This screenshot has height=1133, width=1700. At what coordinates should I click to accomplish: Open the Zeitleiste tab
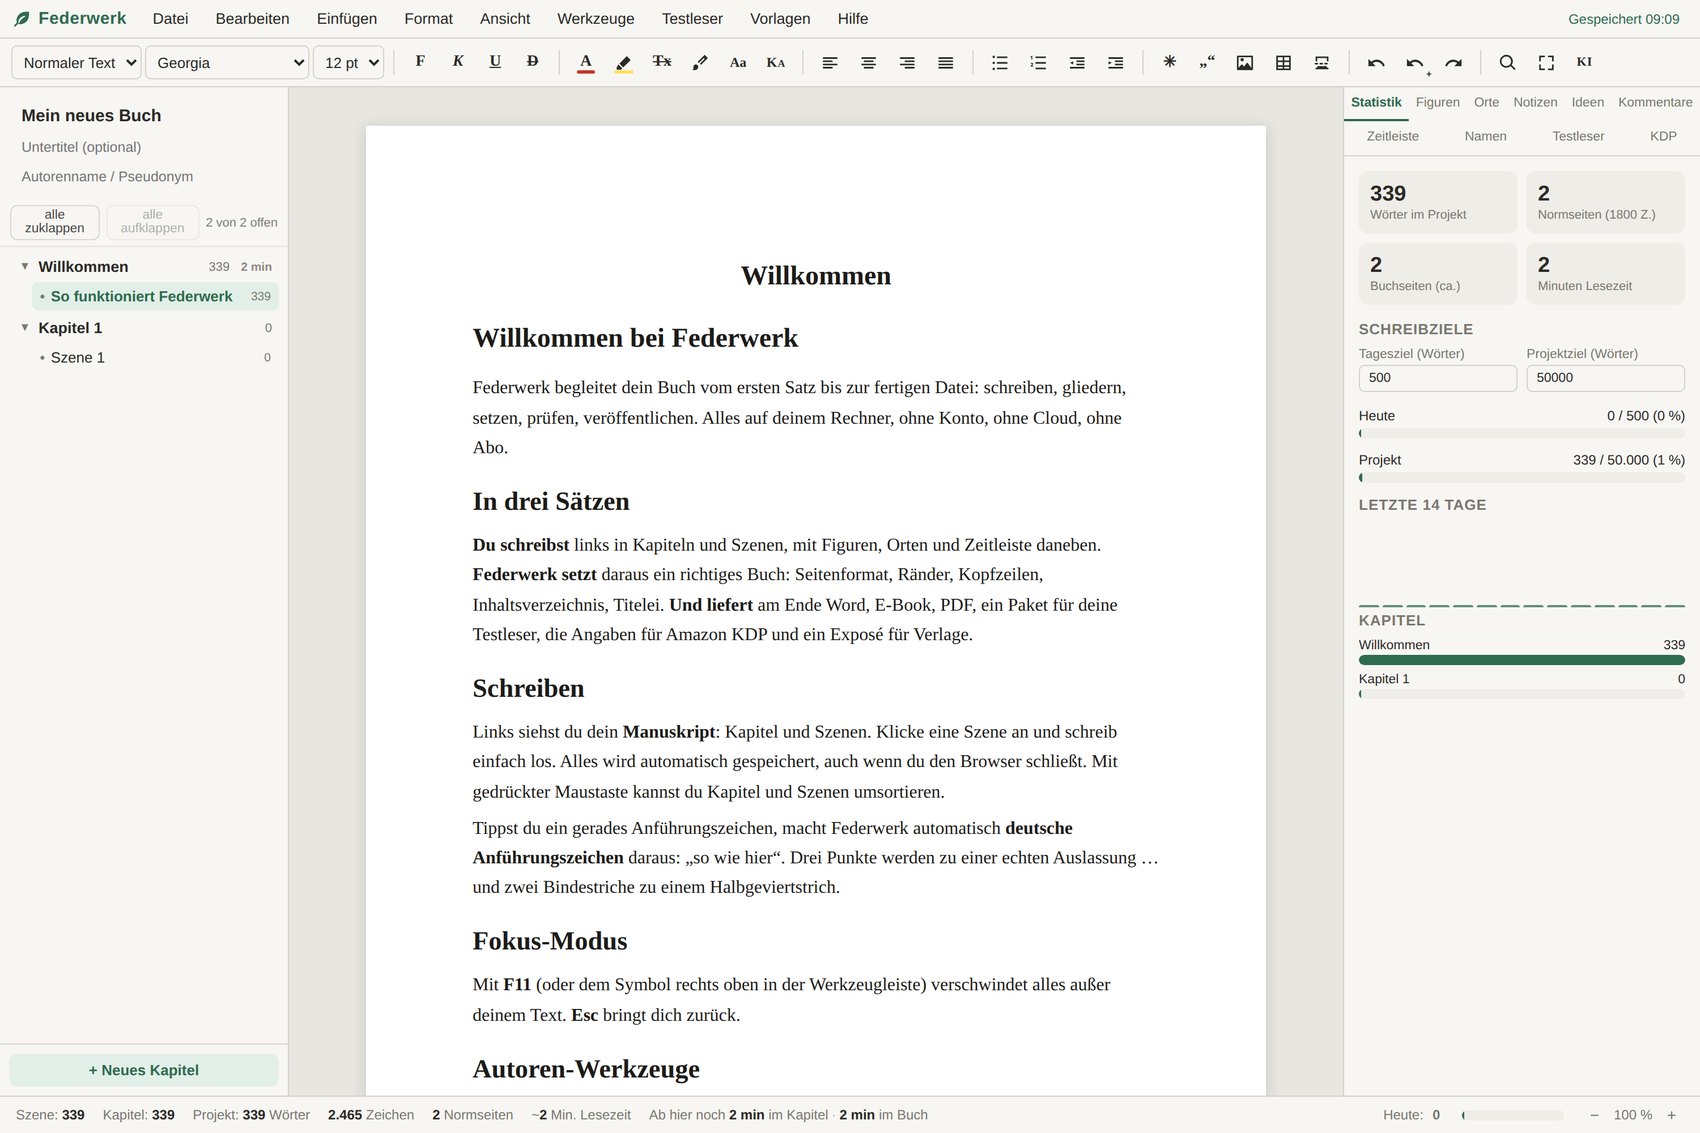(1393, 136)
